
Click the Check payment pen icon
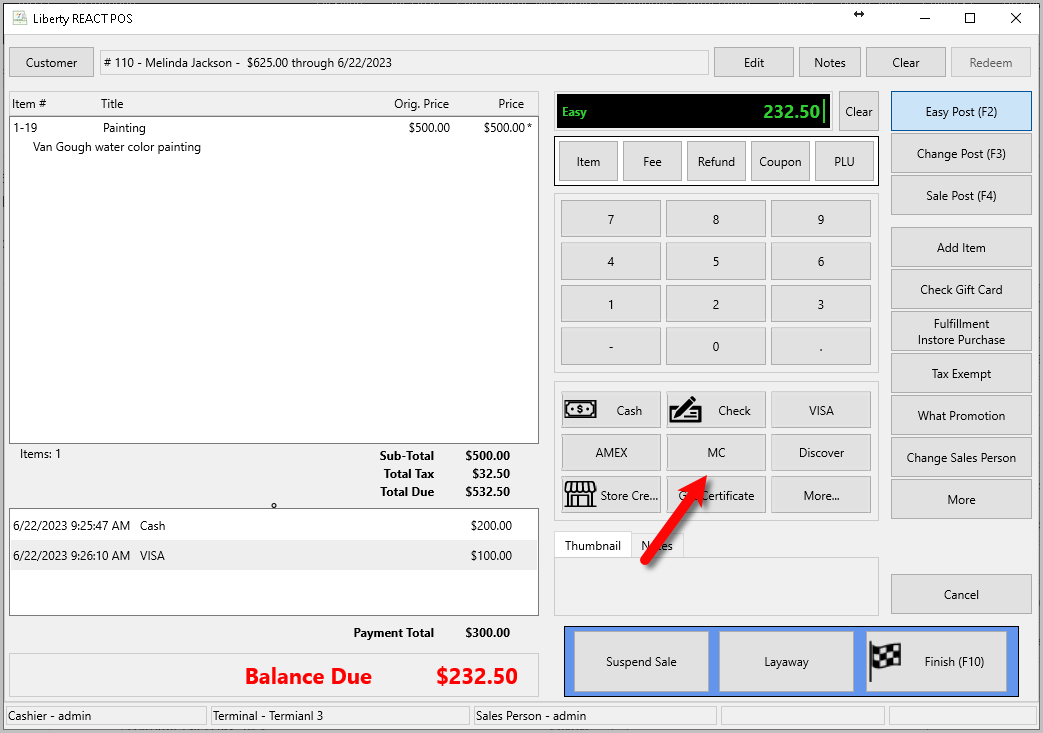(x=685, y=410)
